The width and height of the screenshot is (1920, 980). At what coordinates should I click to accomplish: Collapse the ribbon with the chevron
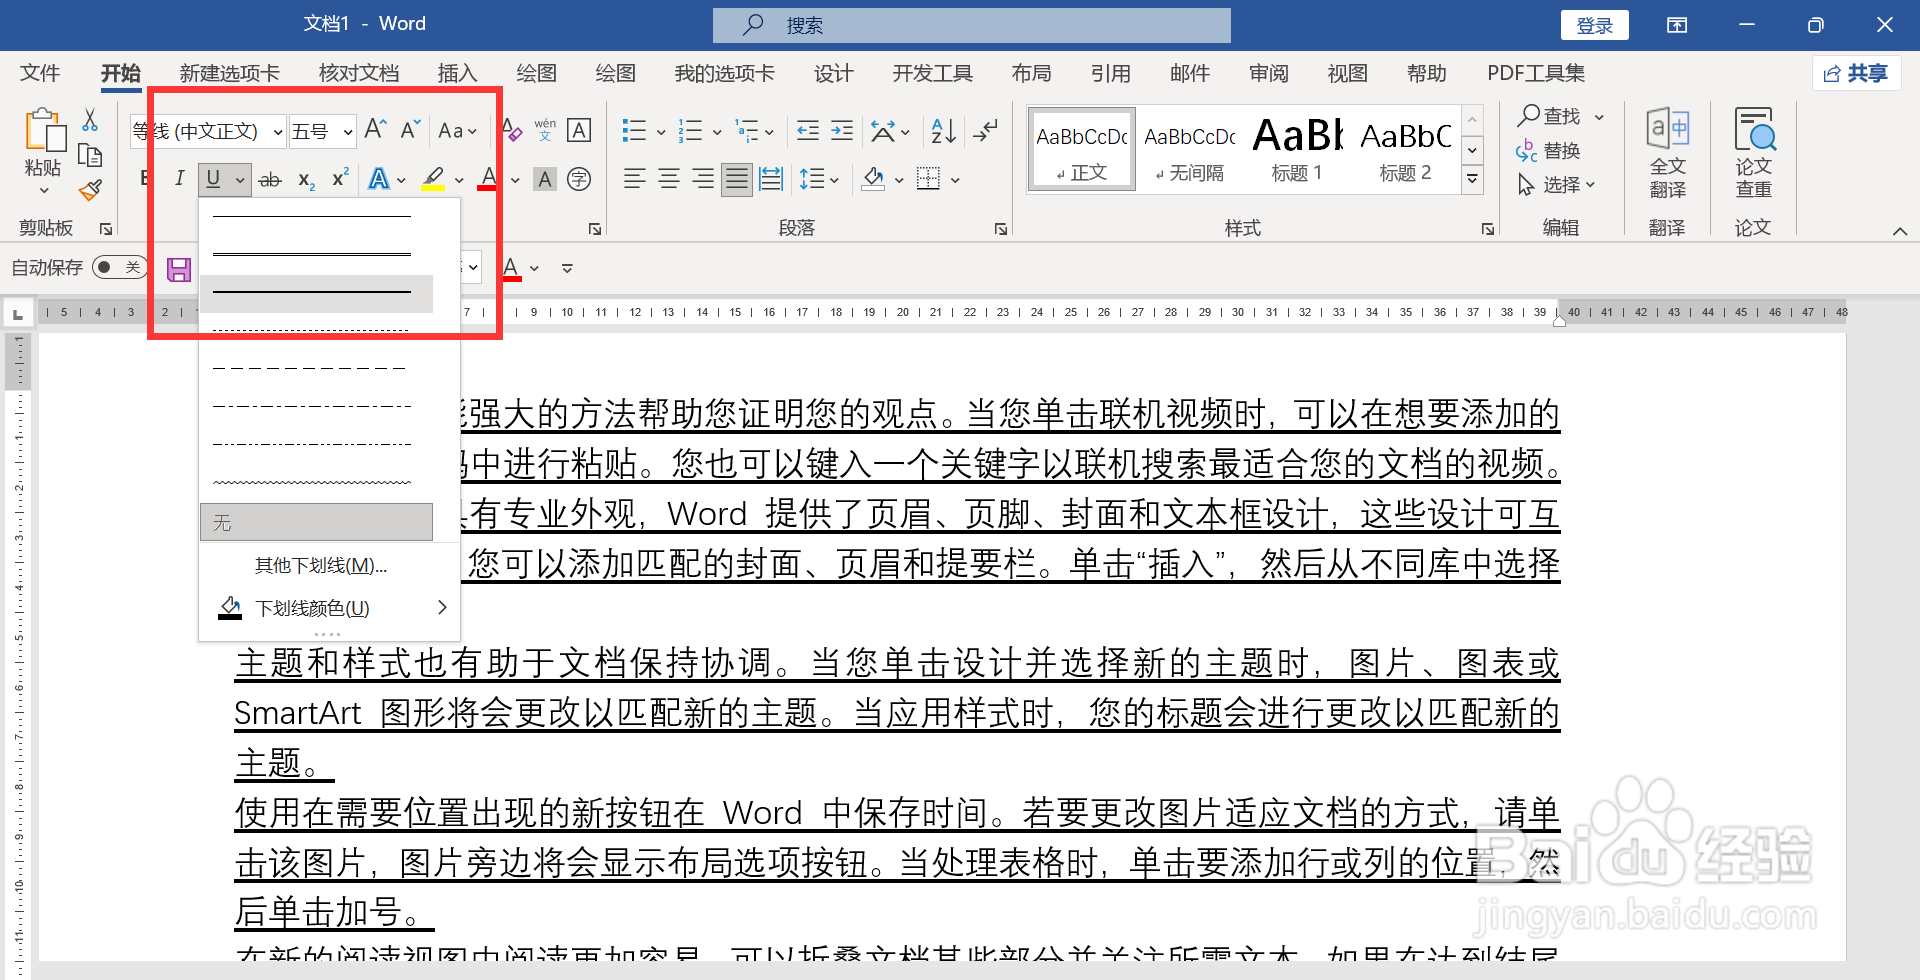(1899, 231)
